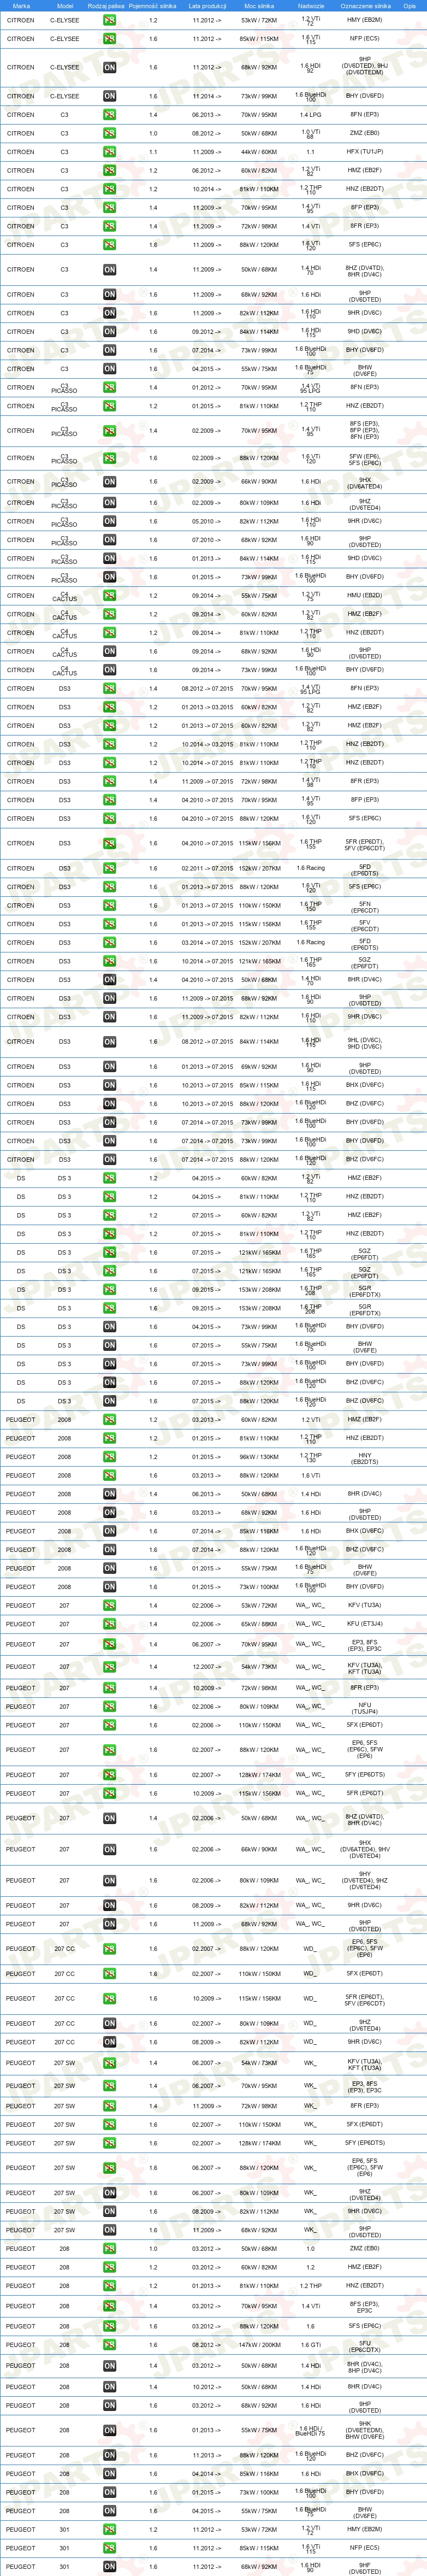Viewport: 427px width, 2576px height.
Task: Click the "Moc silnika" column header
Action: click(x=259, y=5)
